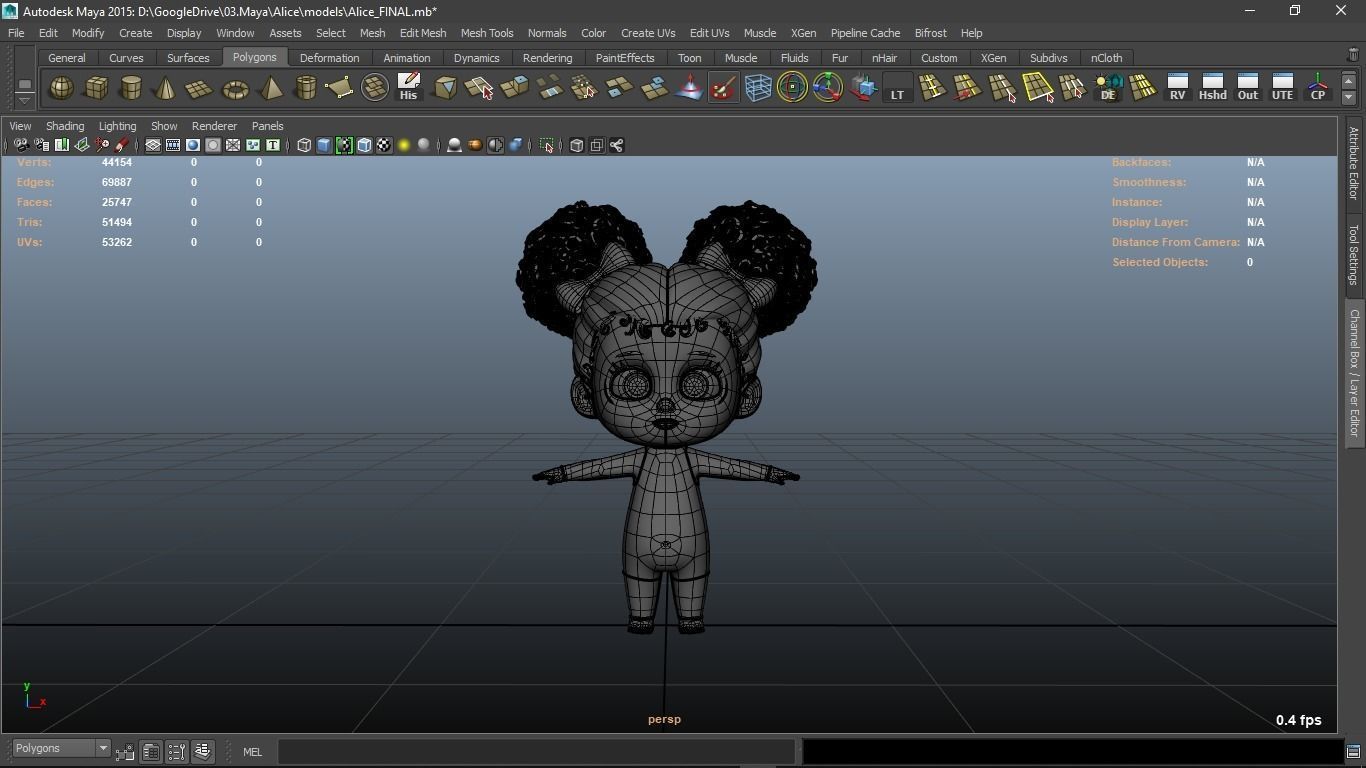Switch to the Rendering shelf tab

(547, 58)
